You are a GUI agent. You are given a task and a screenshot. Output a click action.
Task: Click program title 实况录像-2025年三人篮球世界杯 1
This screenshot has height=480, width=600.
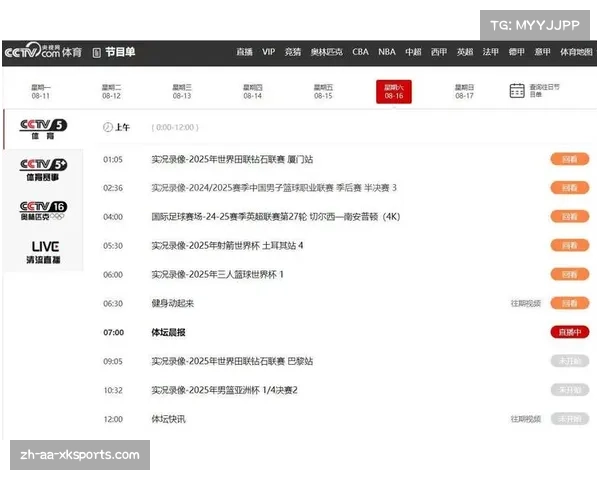point(217,274)
